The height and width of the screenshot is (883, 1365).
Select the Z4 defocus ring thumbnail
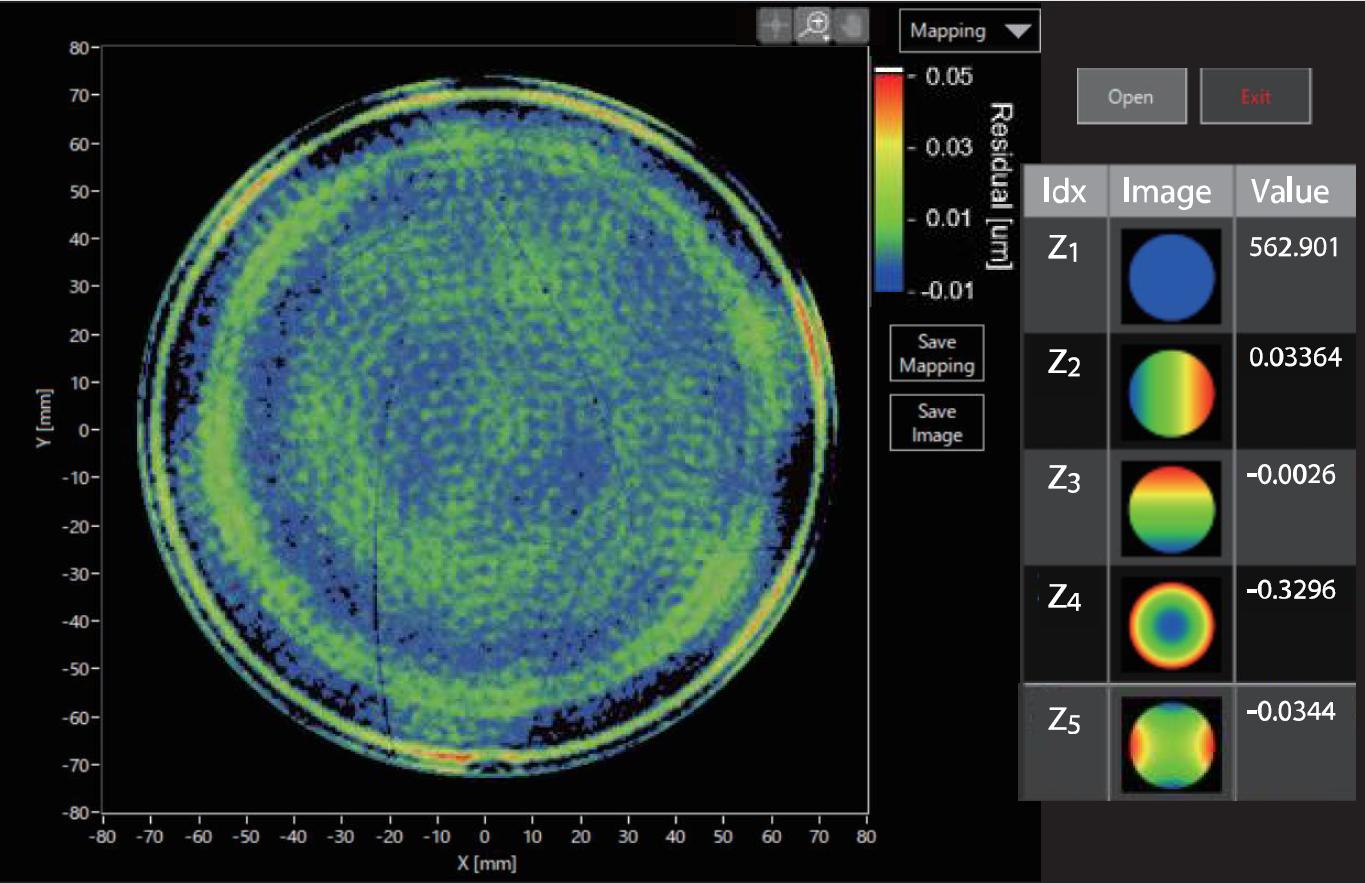[x=1171, y=625]
